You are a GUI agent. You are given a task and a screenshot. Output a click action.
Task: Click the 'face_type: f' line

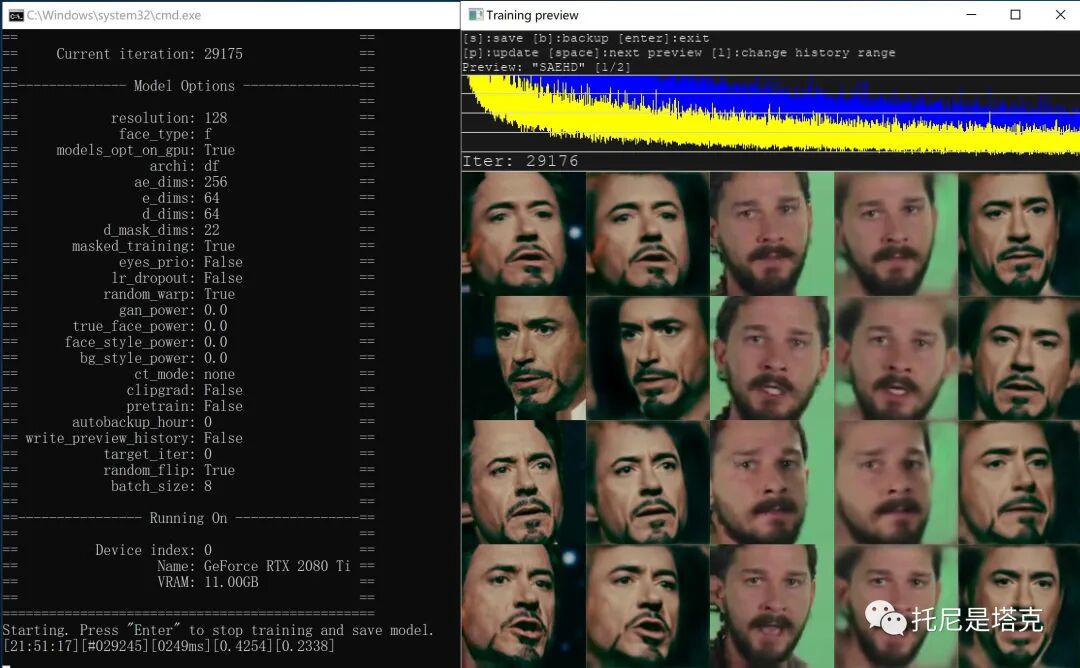(165, 134)
